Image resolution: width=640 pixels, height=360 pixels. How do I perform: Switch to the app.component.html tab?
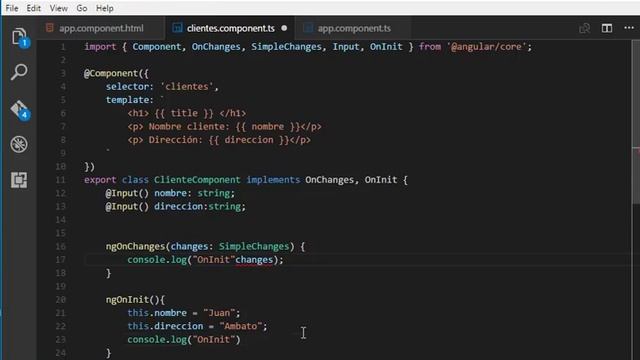pos(101,28)
